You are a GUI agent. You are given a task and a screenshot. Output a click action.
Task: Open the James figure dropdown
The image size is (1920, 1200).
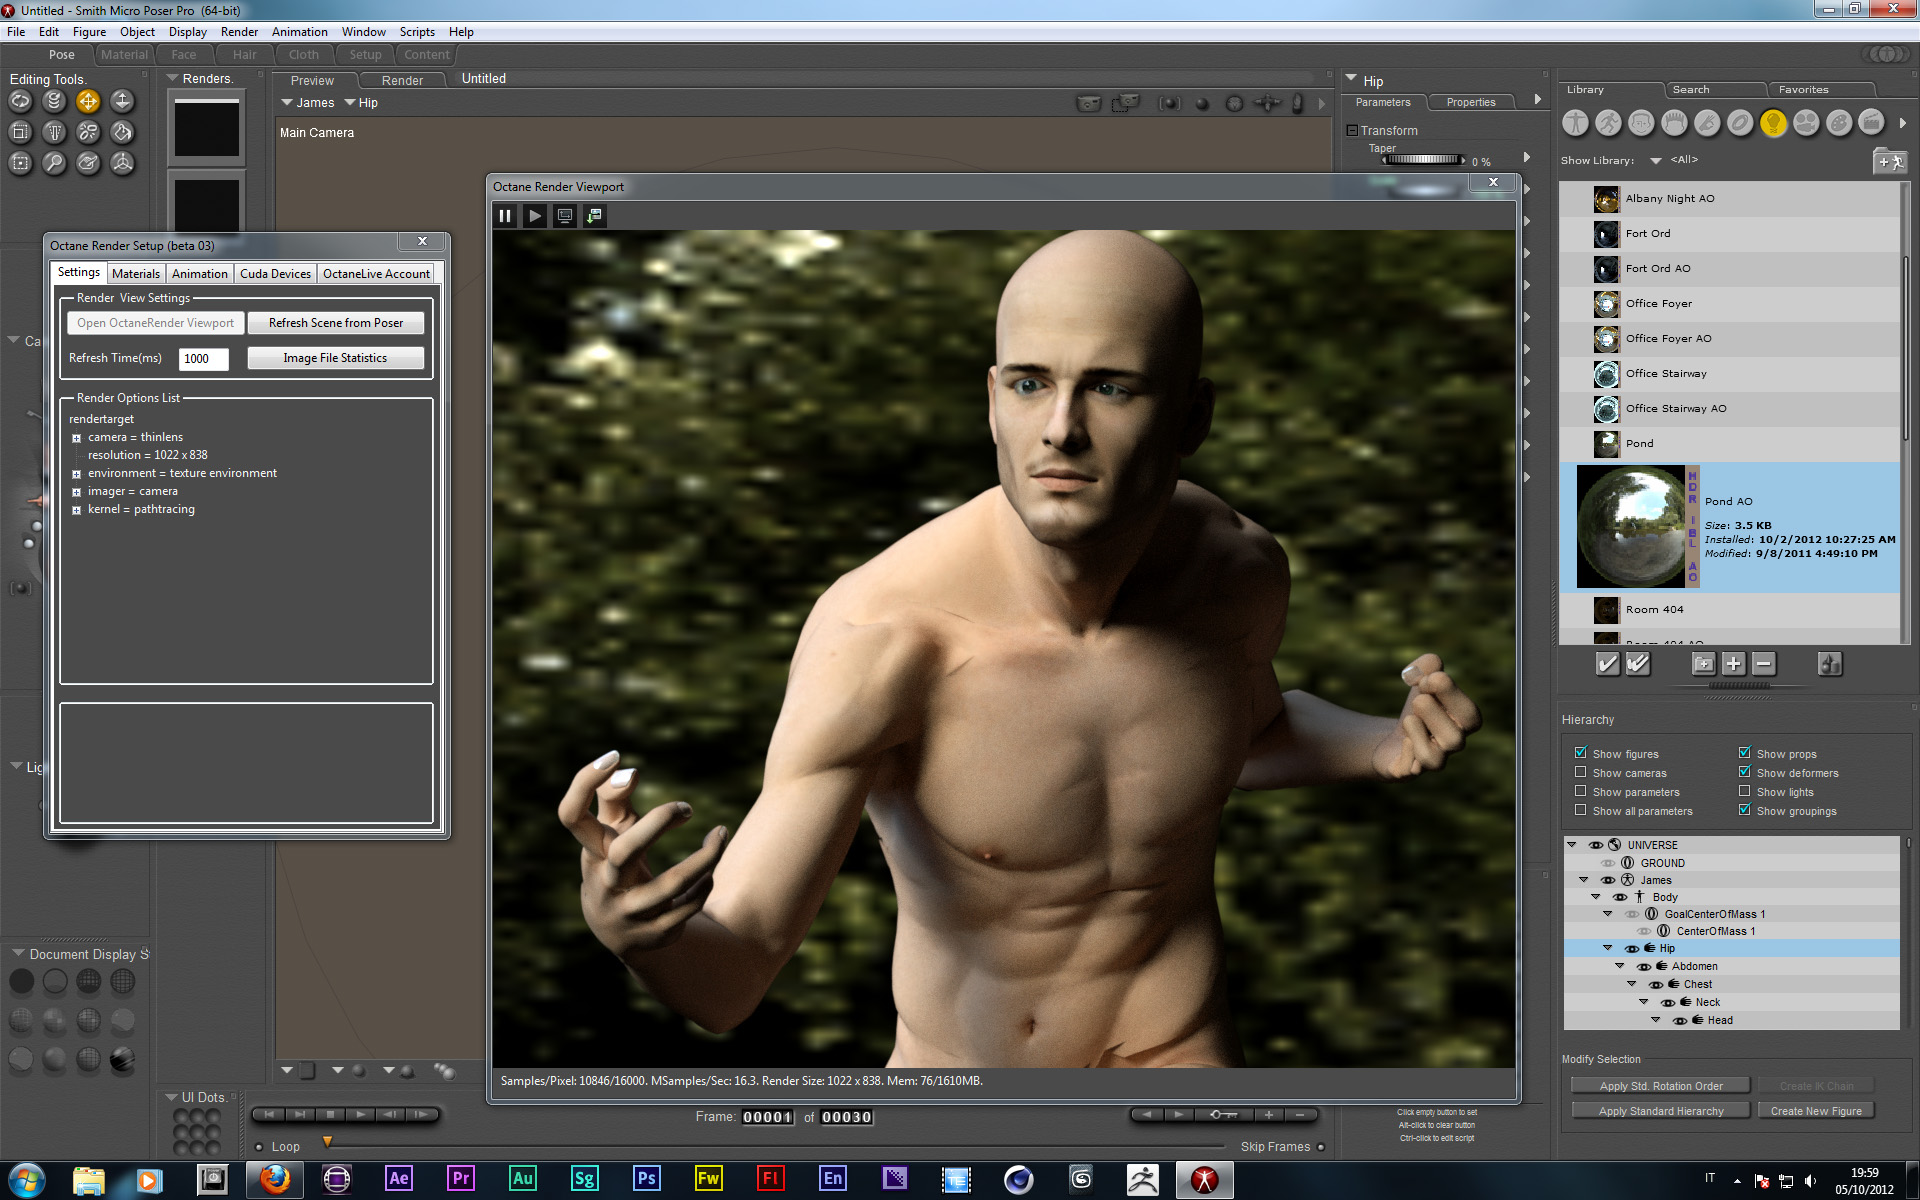tap(308, 103)
